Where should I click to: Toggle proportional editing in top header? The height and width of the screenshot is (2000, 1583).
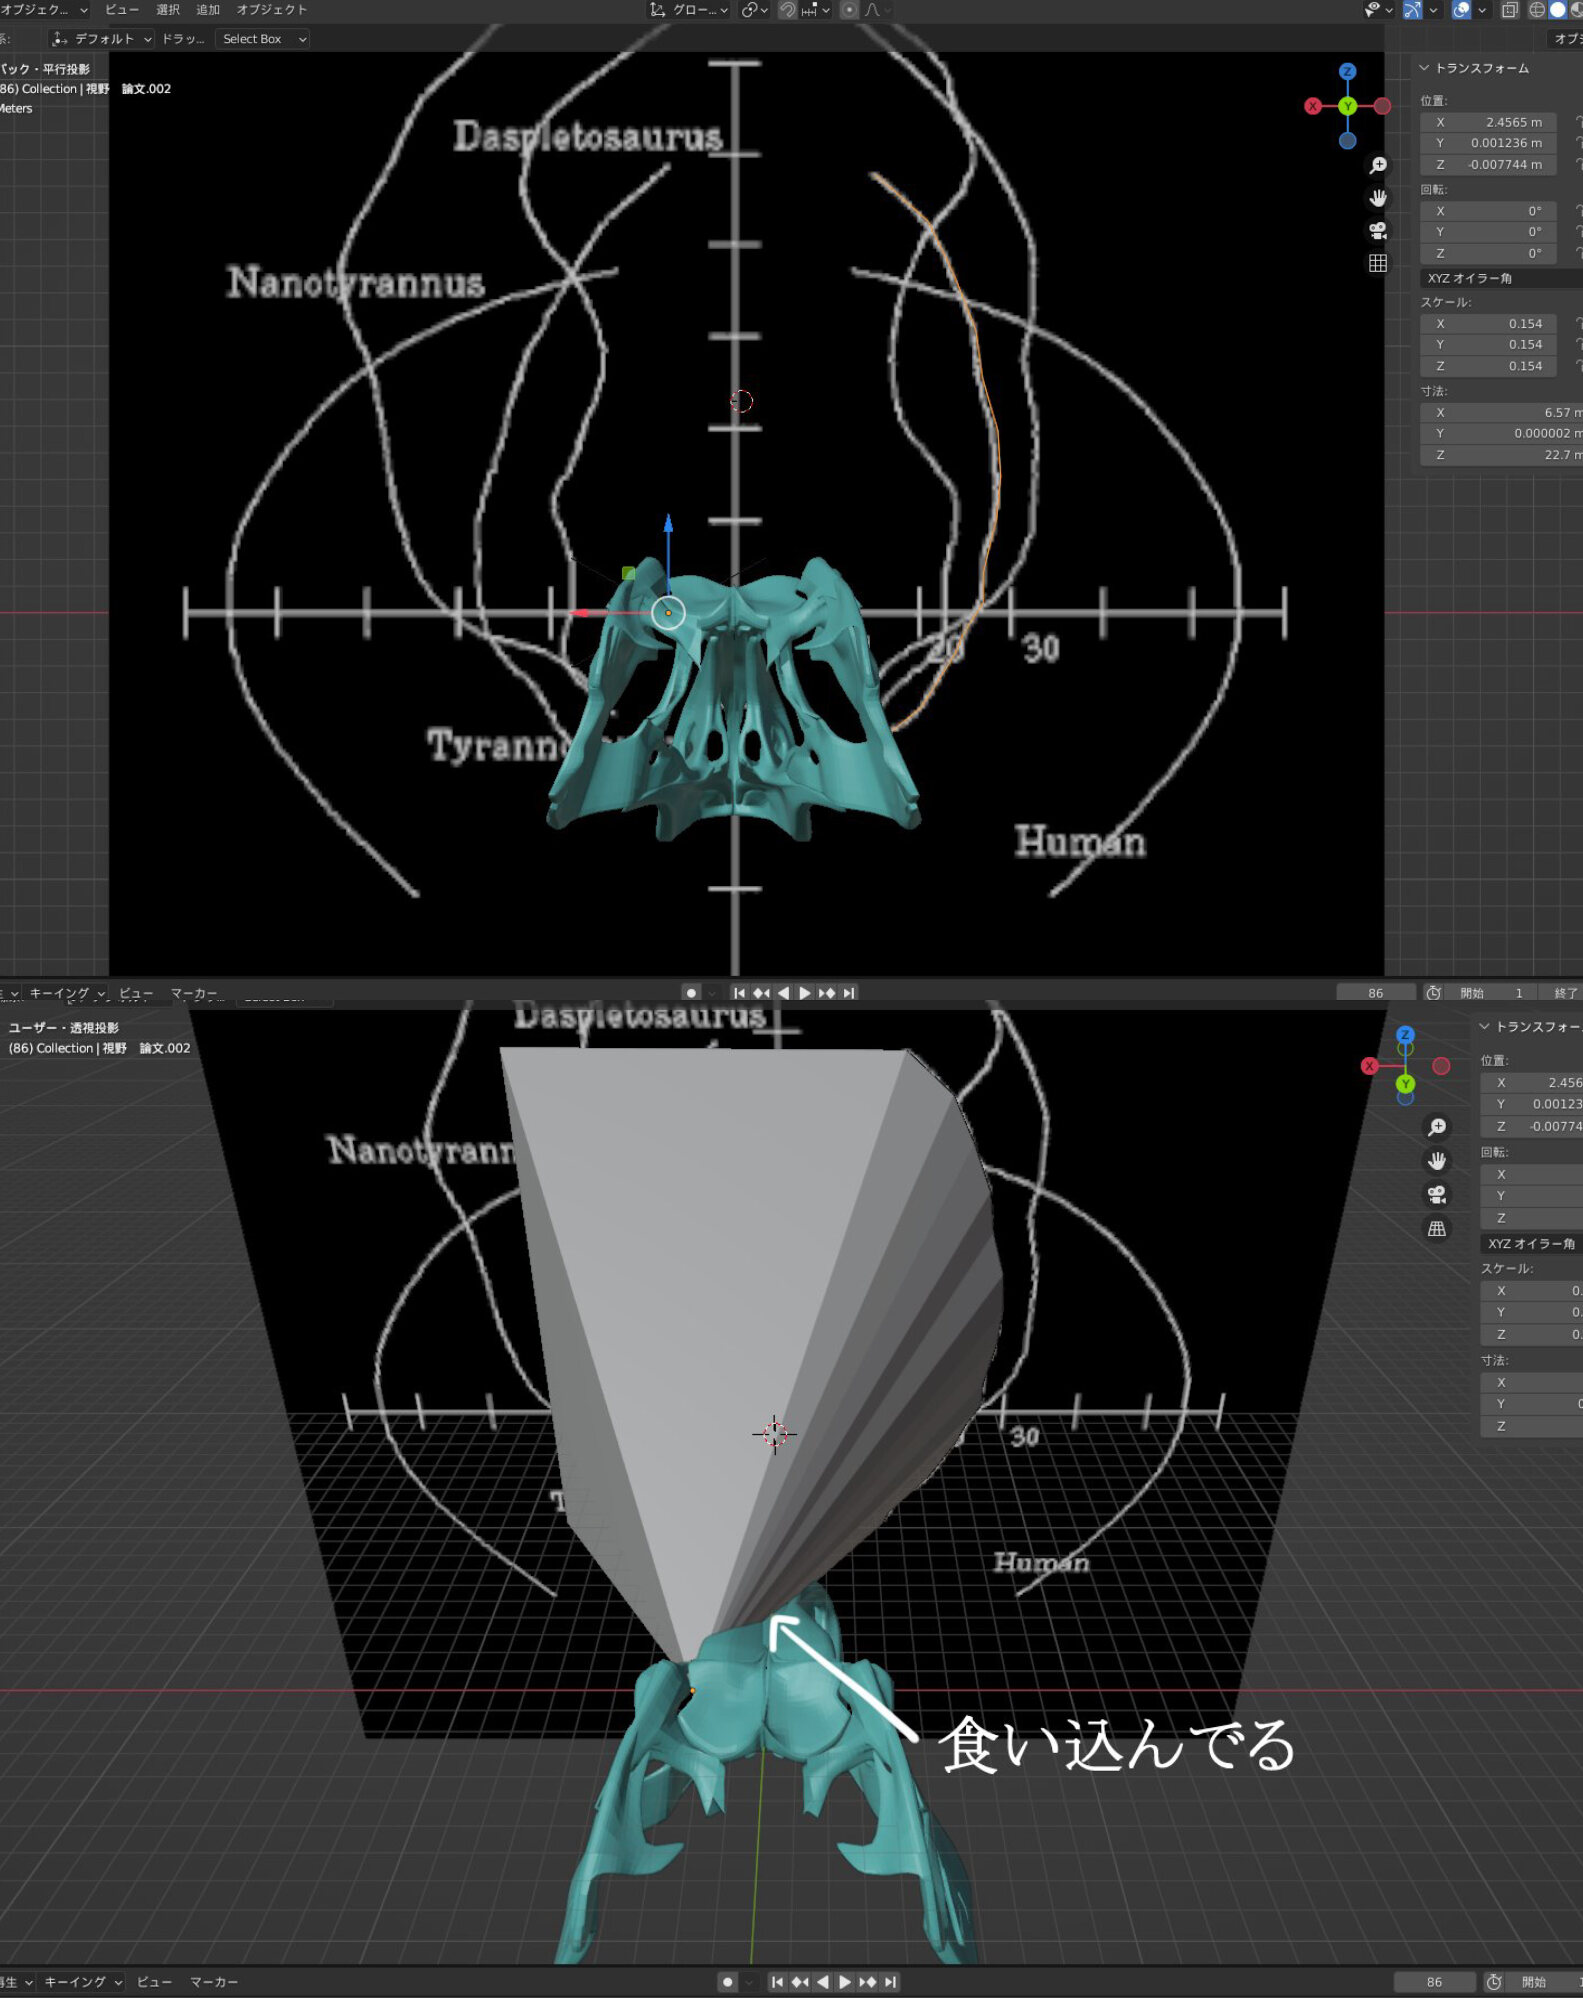click(849, 10)
